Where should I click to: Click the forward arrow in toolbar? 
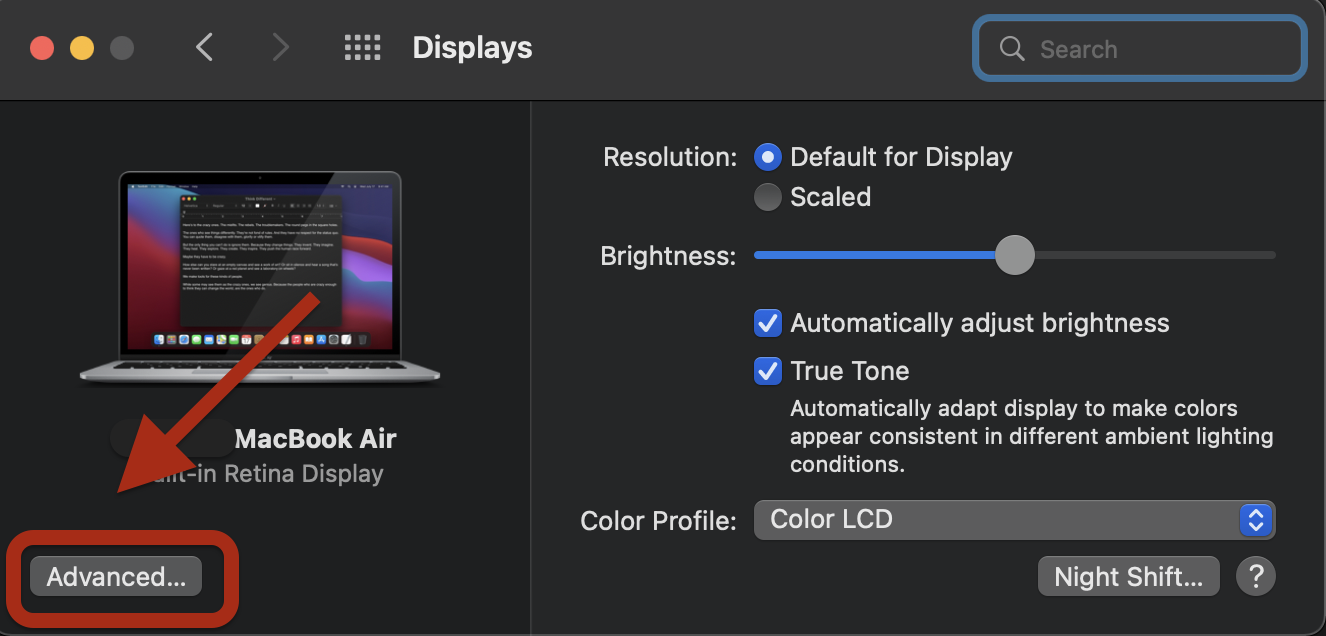281,48
